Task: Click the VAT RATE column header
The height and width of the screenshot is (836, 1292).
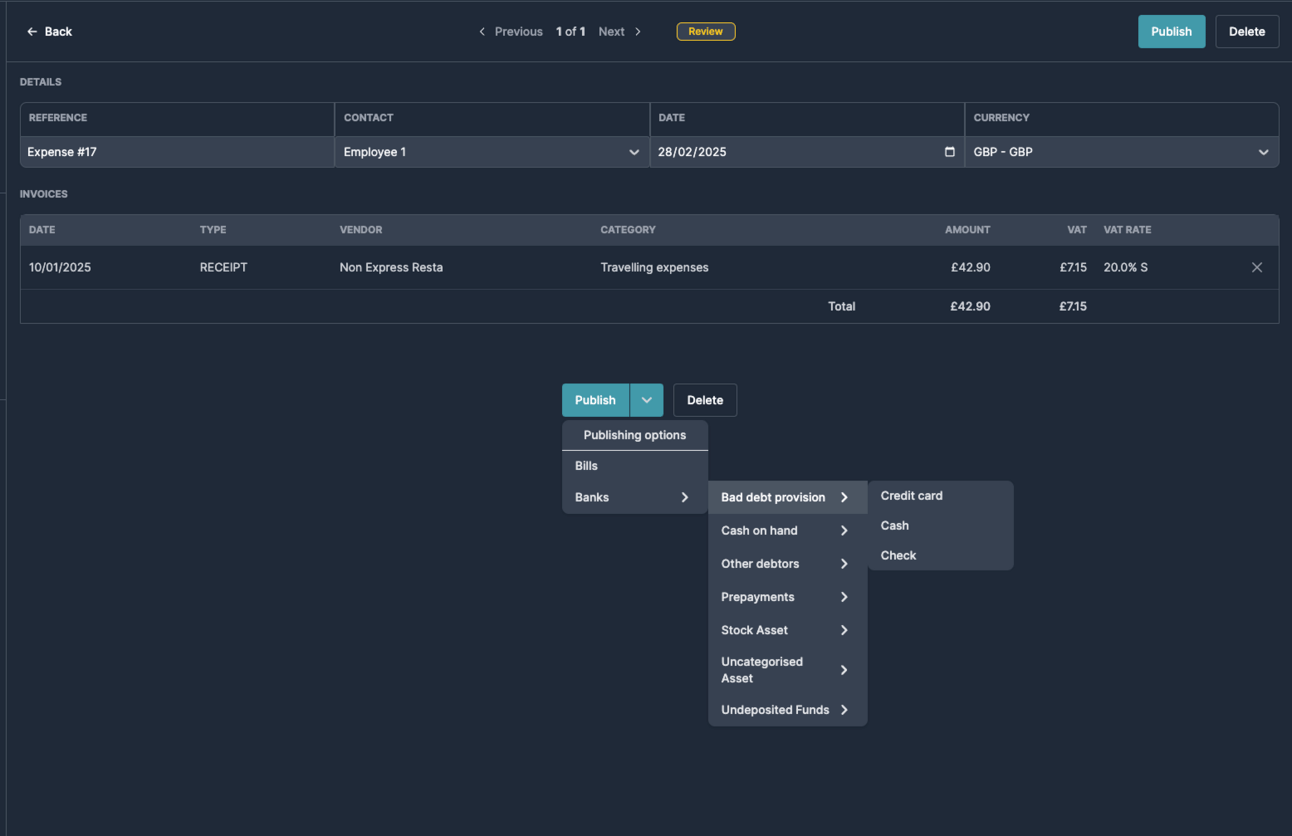Action: click(x=1127, y=230)
